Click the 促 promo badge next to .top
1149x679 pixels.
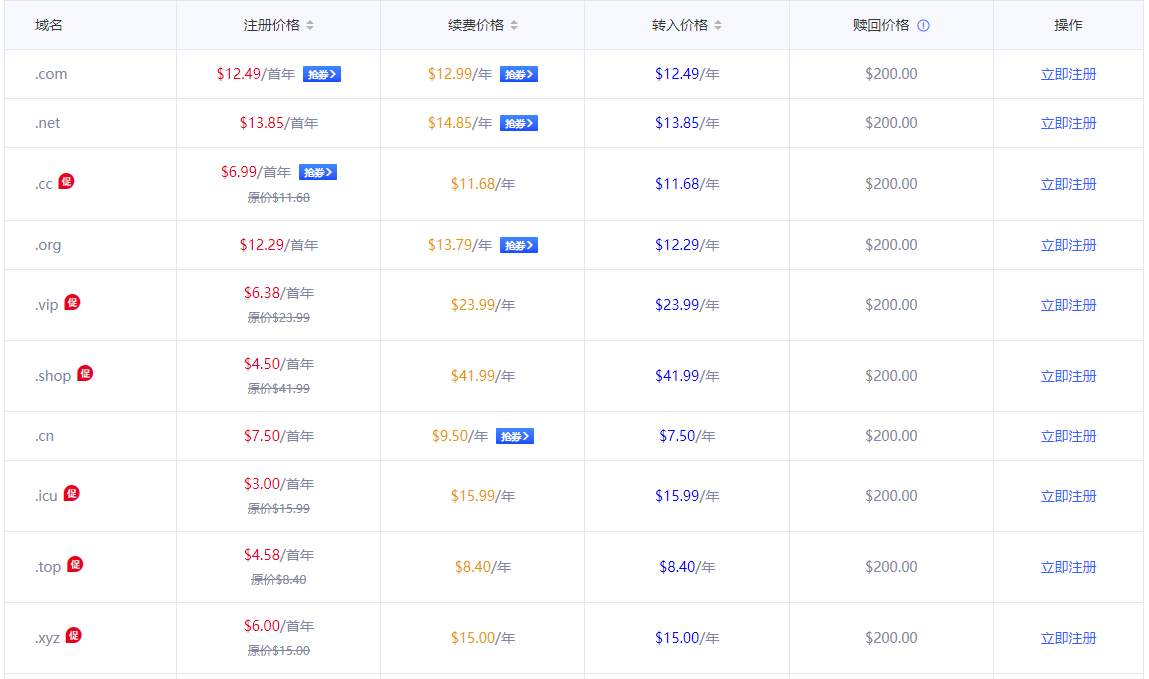75,564
